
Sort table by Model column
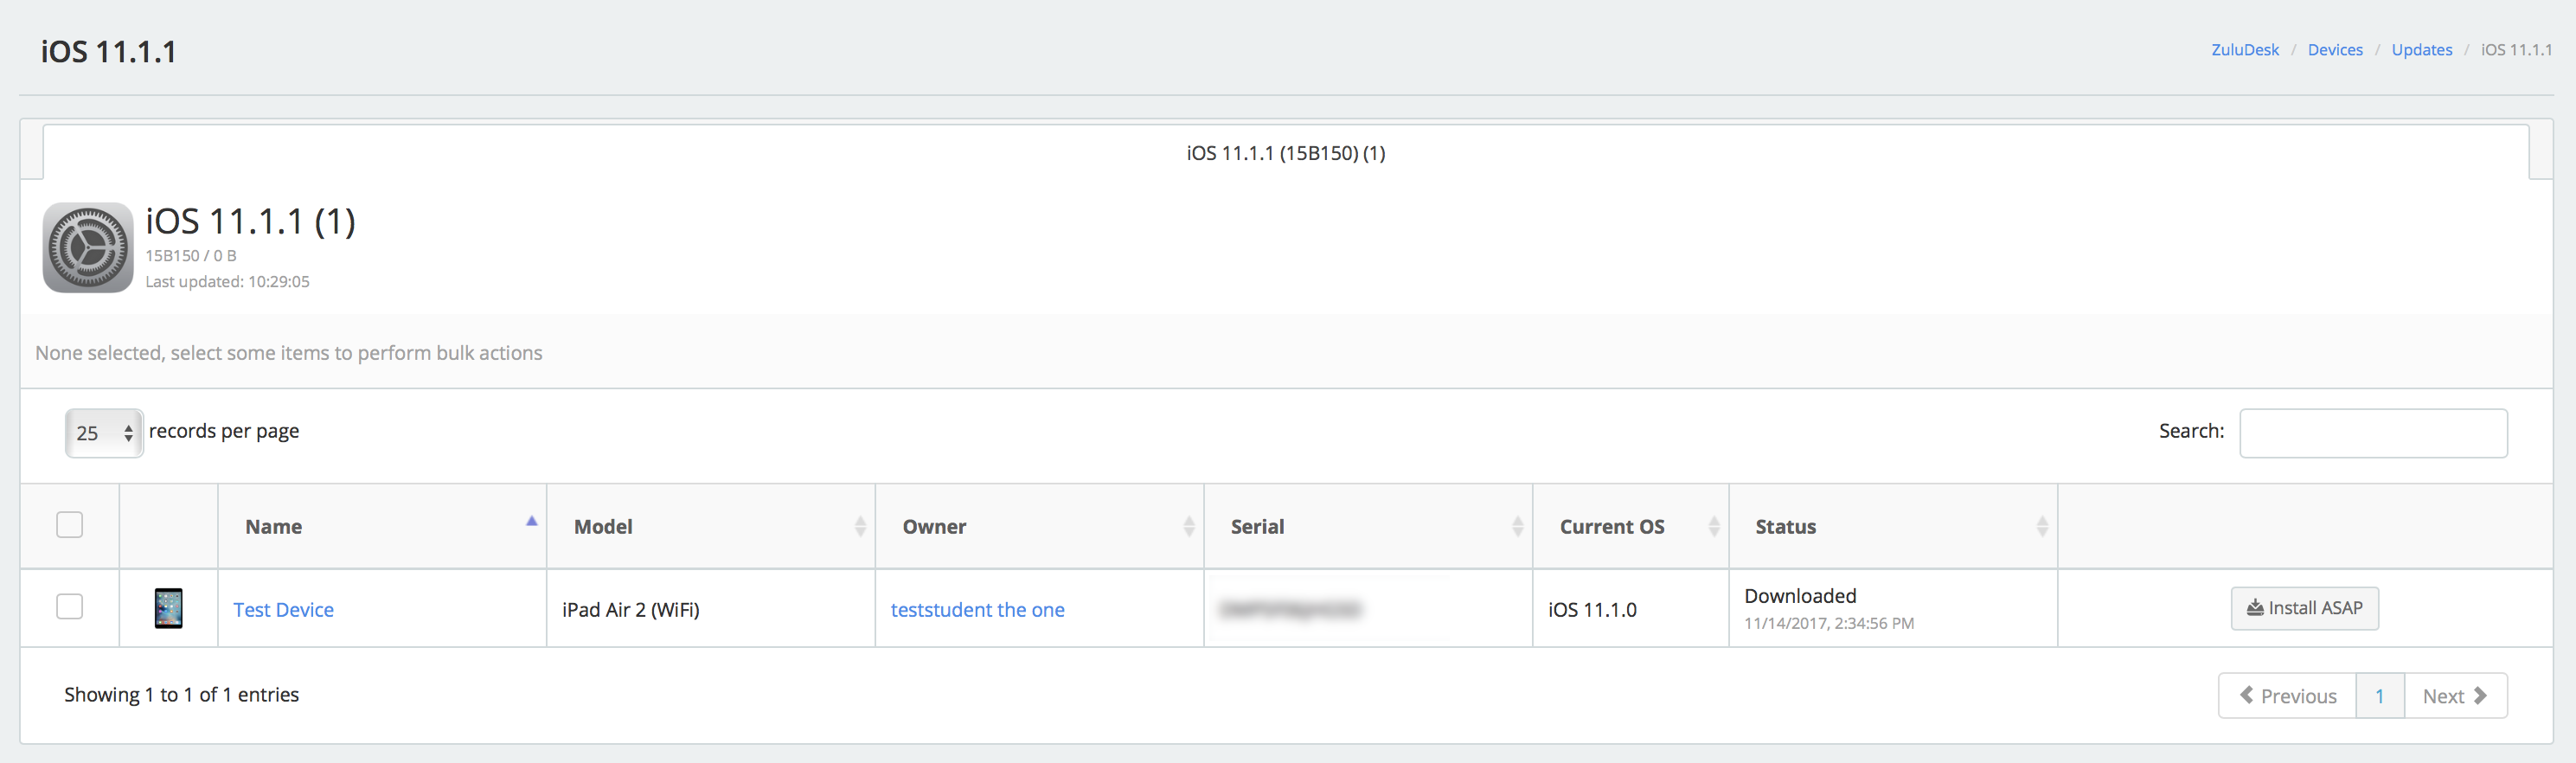pos(711,526)
